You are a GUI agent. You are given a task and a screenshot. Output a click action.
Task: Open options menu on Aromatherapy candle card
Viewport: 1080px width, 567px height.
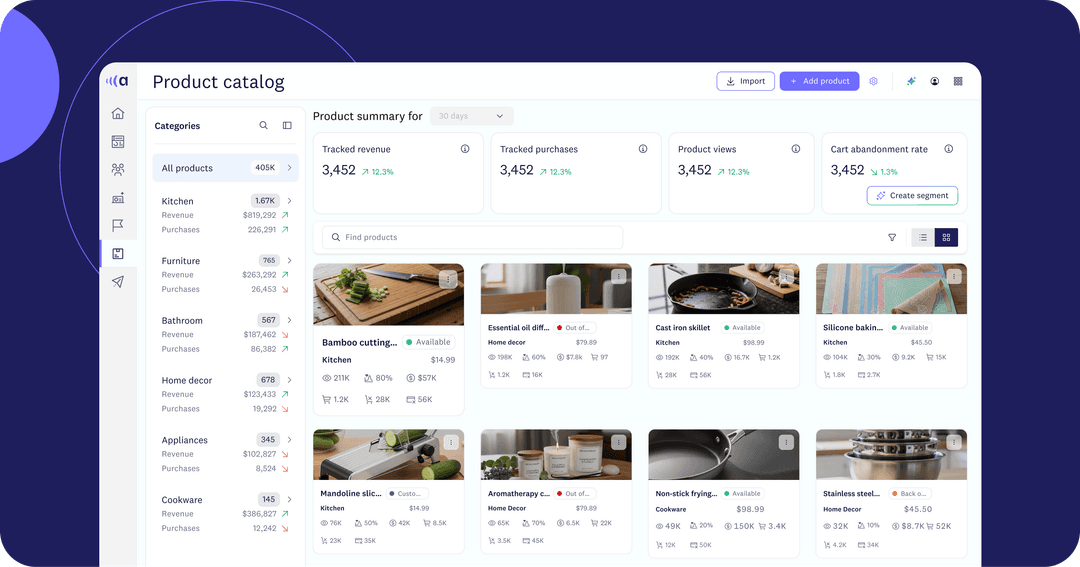point(619,442)
